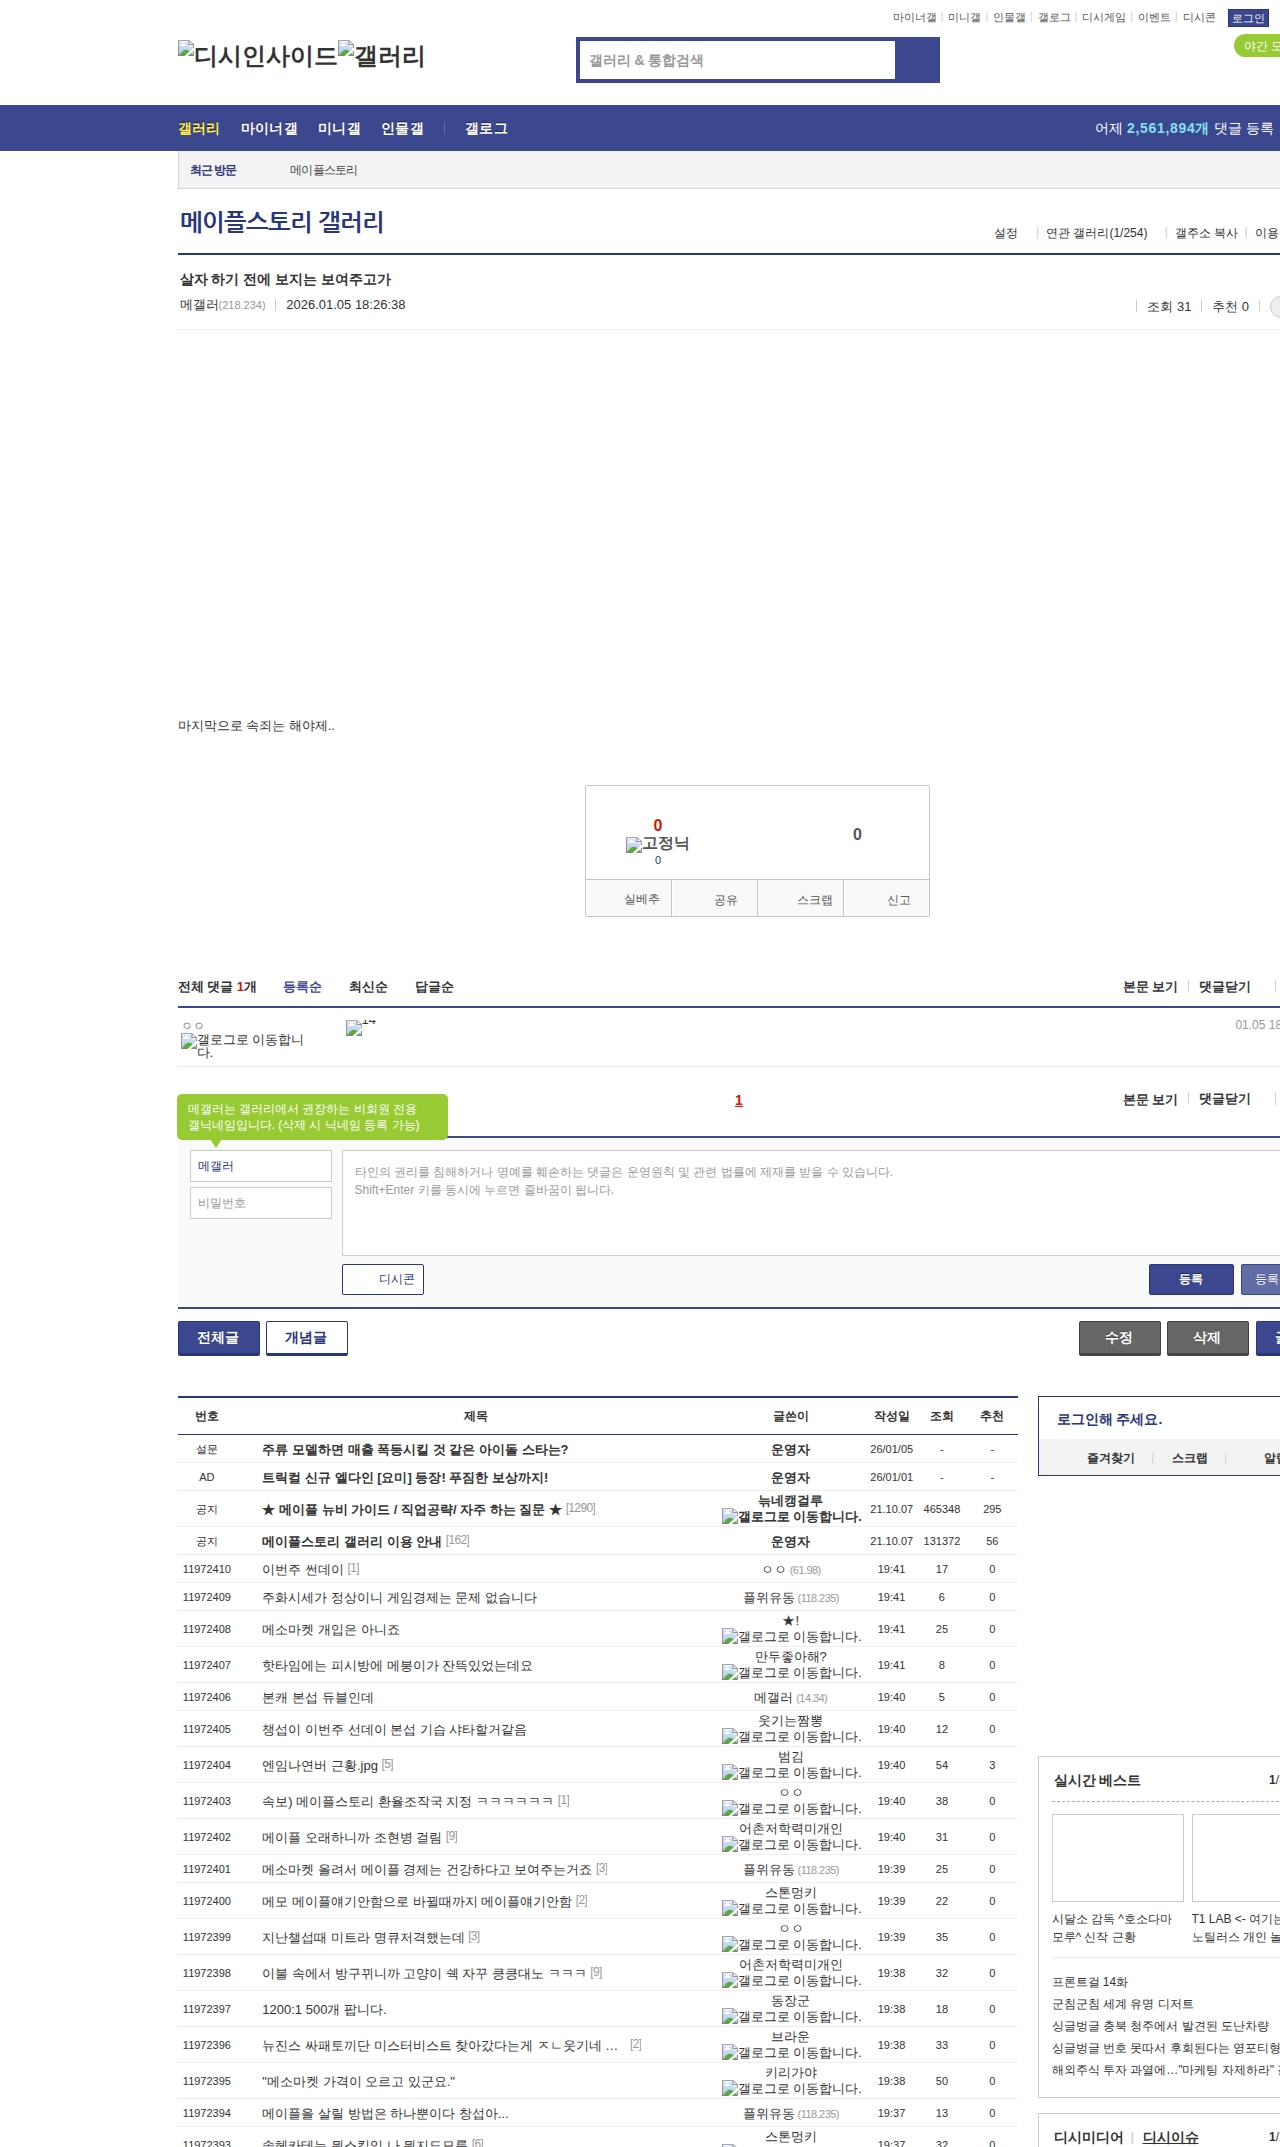Sort comments by 등록순
The width and height of the screenshot is (1280, 2147).
pos(302,987)
